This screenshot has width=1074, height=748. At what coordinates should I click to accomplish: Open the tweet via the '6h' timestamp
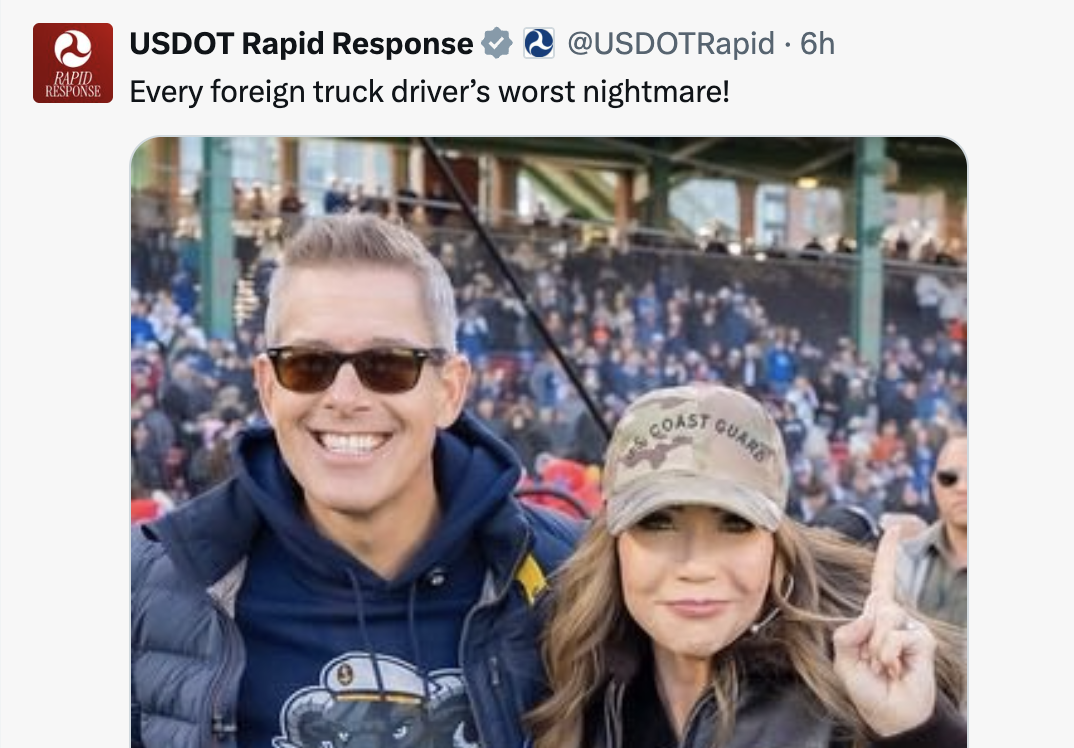pyautogui.click(x=817, y=44)
